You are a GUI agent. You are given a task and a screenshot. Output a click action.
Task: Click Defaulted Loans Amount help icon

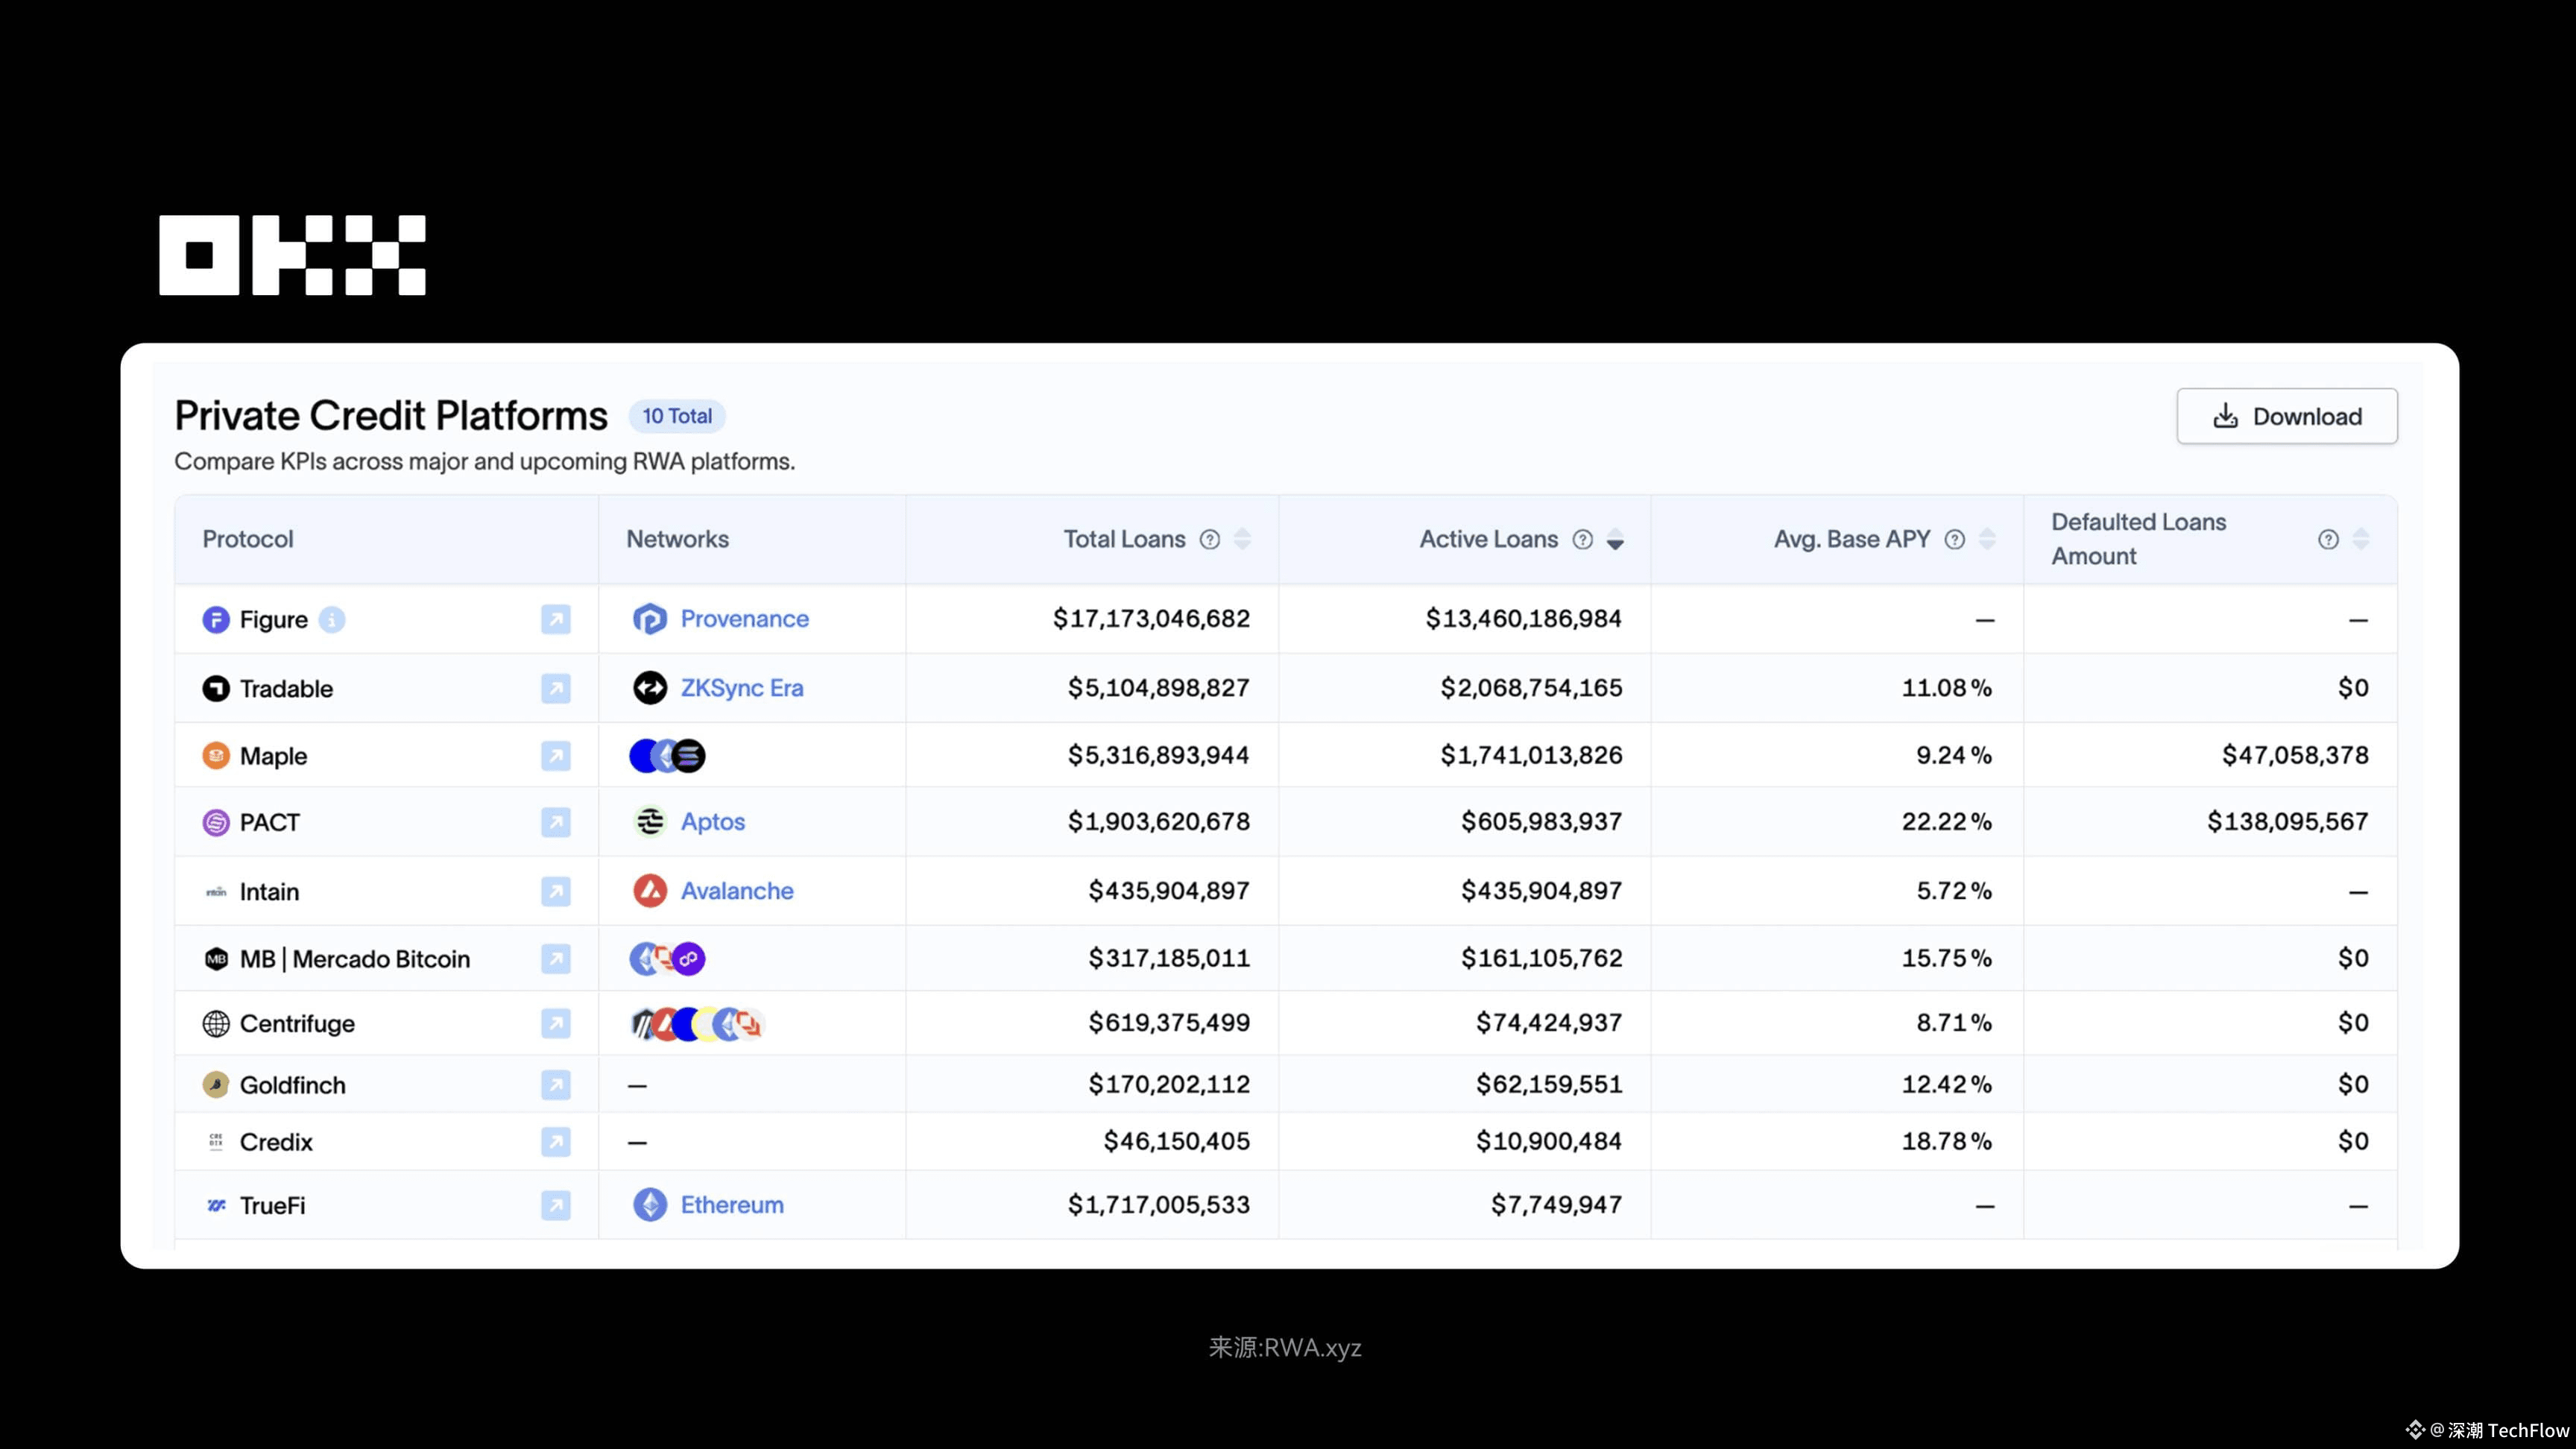[2328, 540]
